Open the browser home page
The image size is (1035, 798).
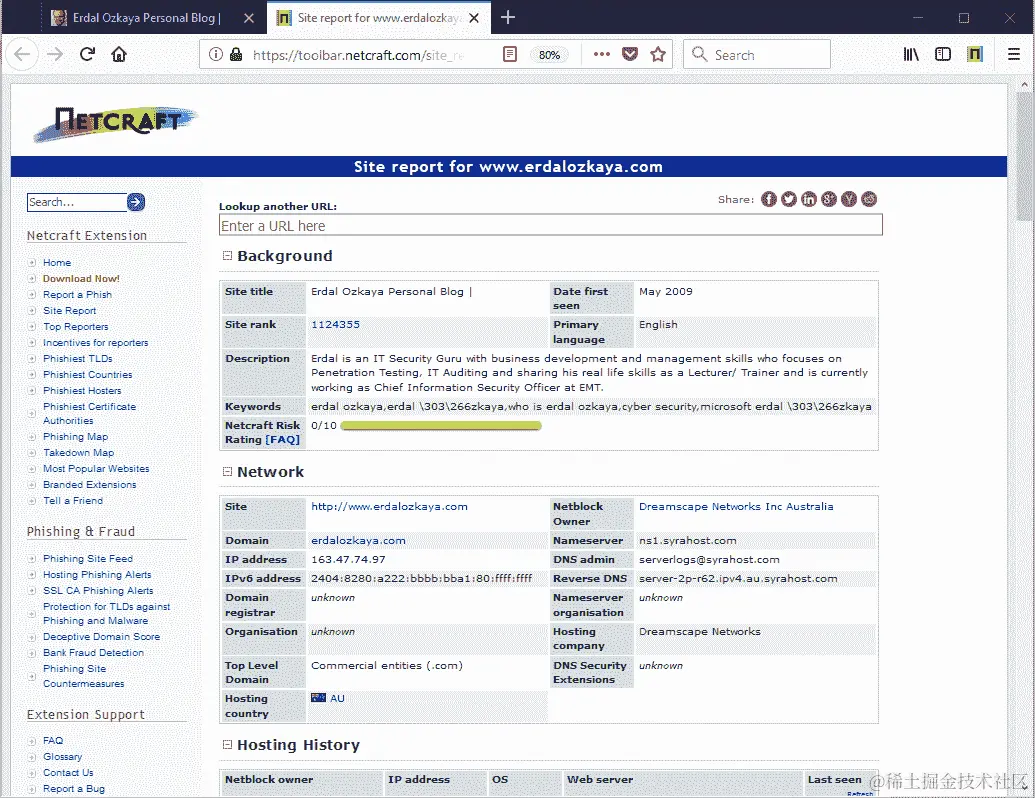[119, 54]
